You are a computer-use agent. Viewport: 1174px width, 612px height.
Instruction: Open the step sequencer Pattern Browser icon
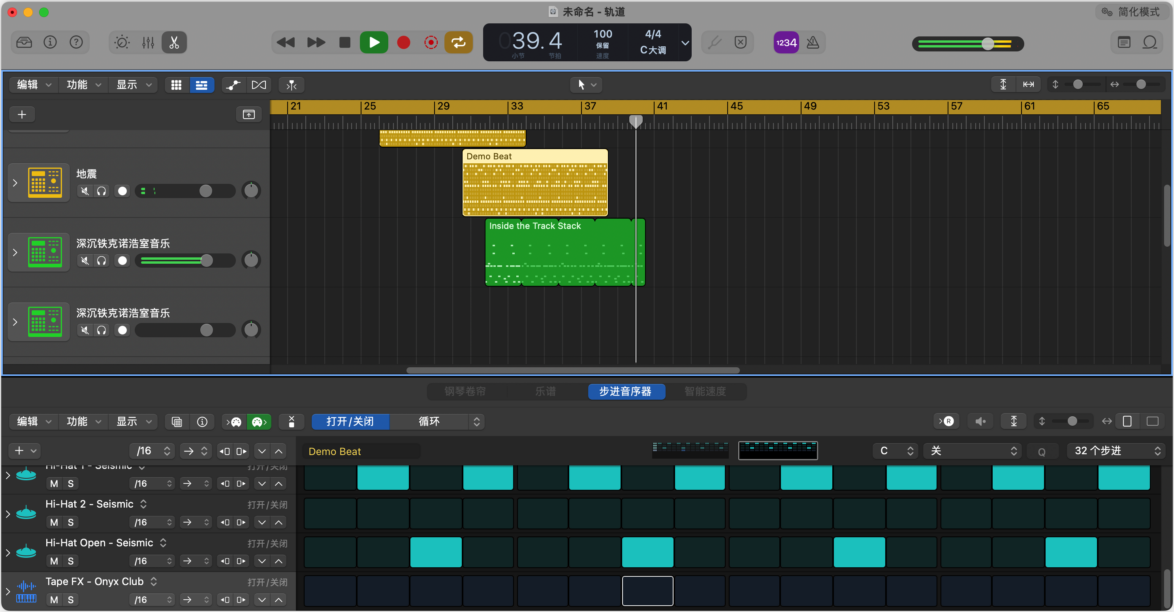[x=177, y=422]
